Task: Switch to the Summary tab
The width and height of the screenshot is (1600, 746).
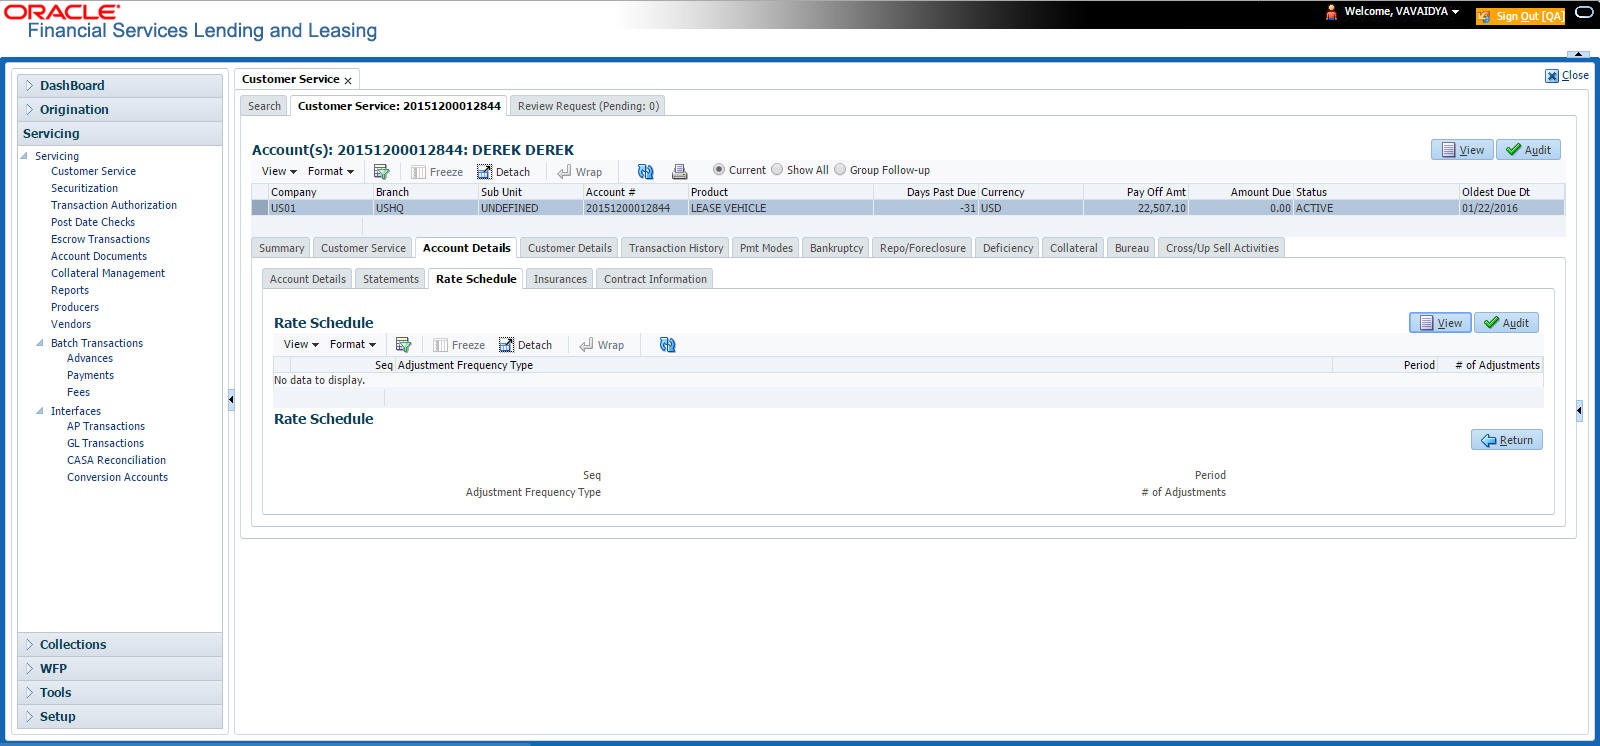Action: (x=281, y=248)
